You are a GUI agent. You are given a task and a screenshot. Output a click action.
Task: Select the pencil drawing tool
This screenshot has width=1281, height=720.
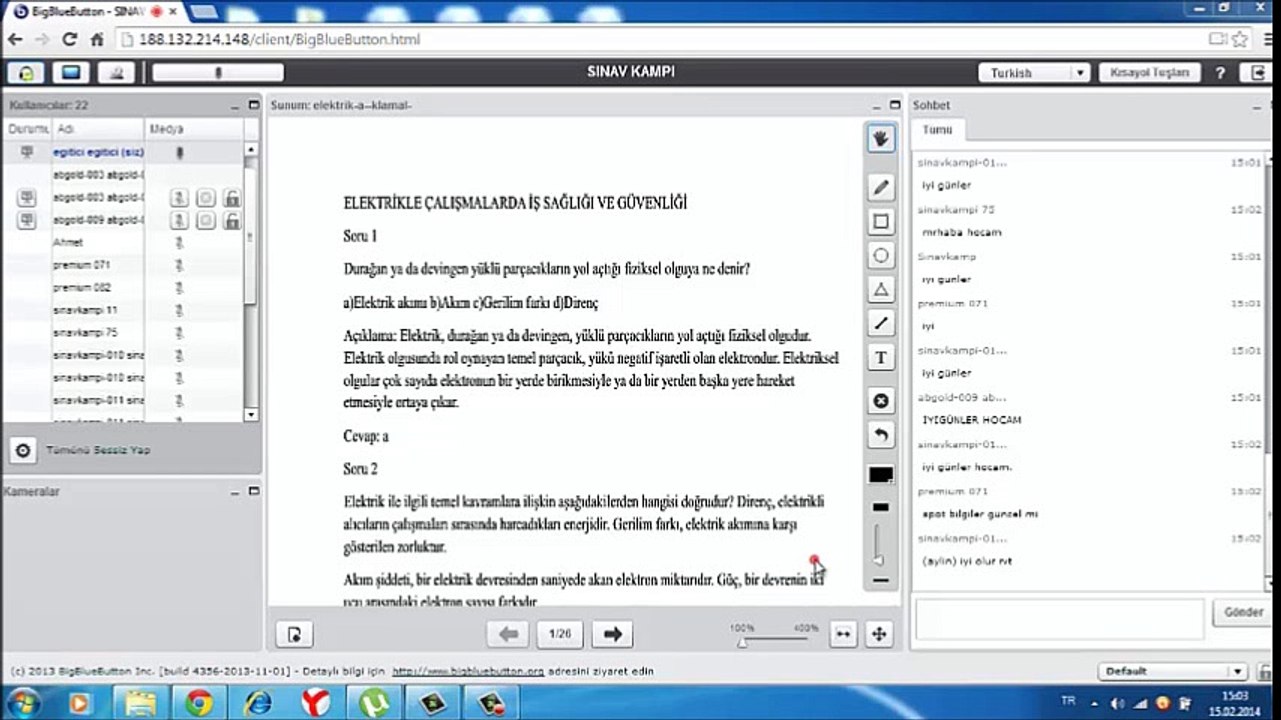pos(880,187)
